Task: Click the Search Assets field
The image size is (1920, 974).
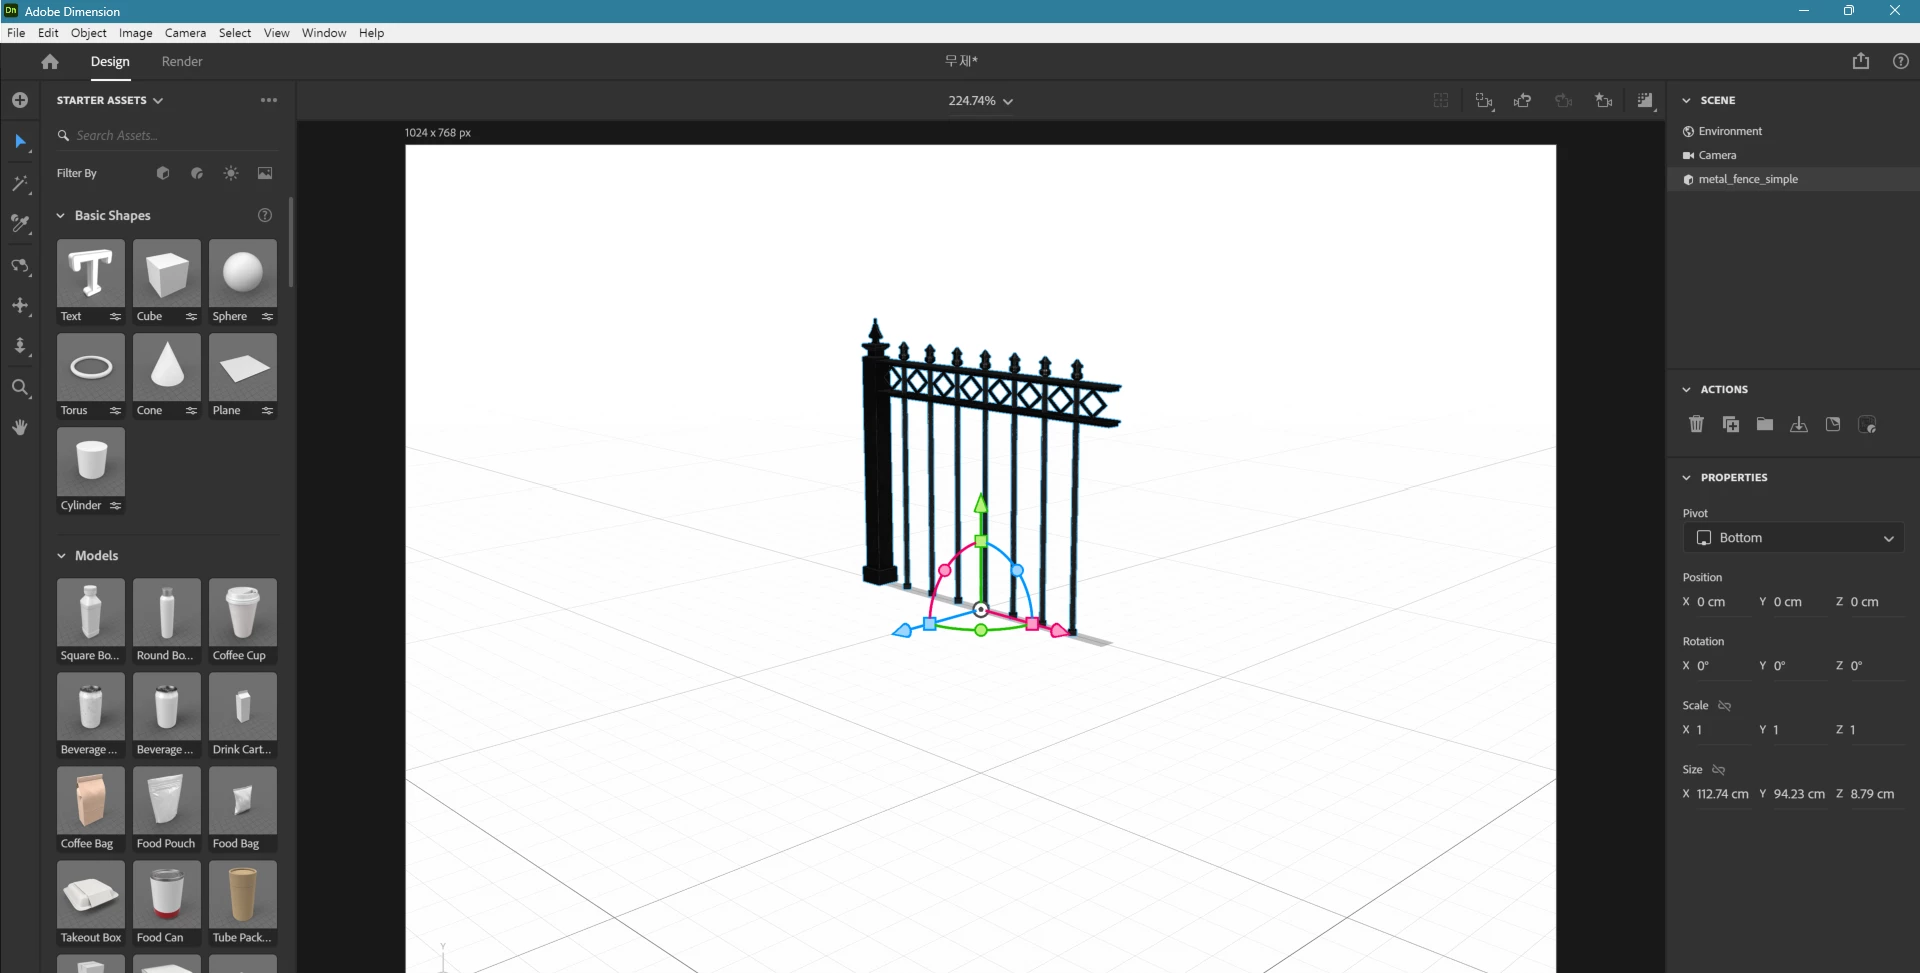Action: point(166,136)
